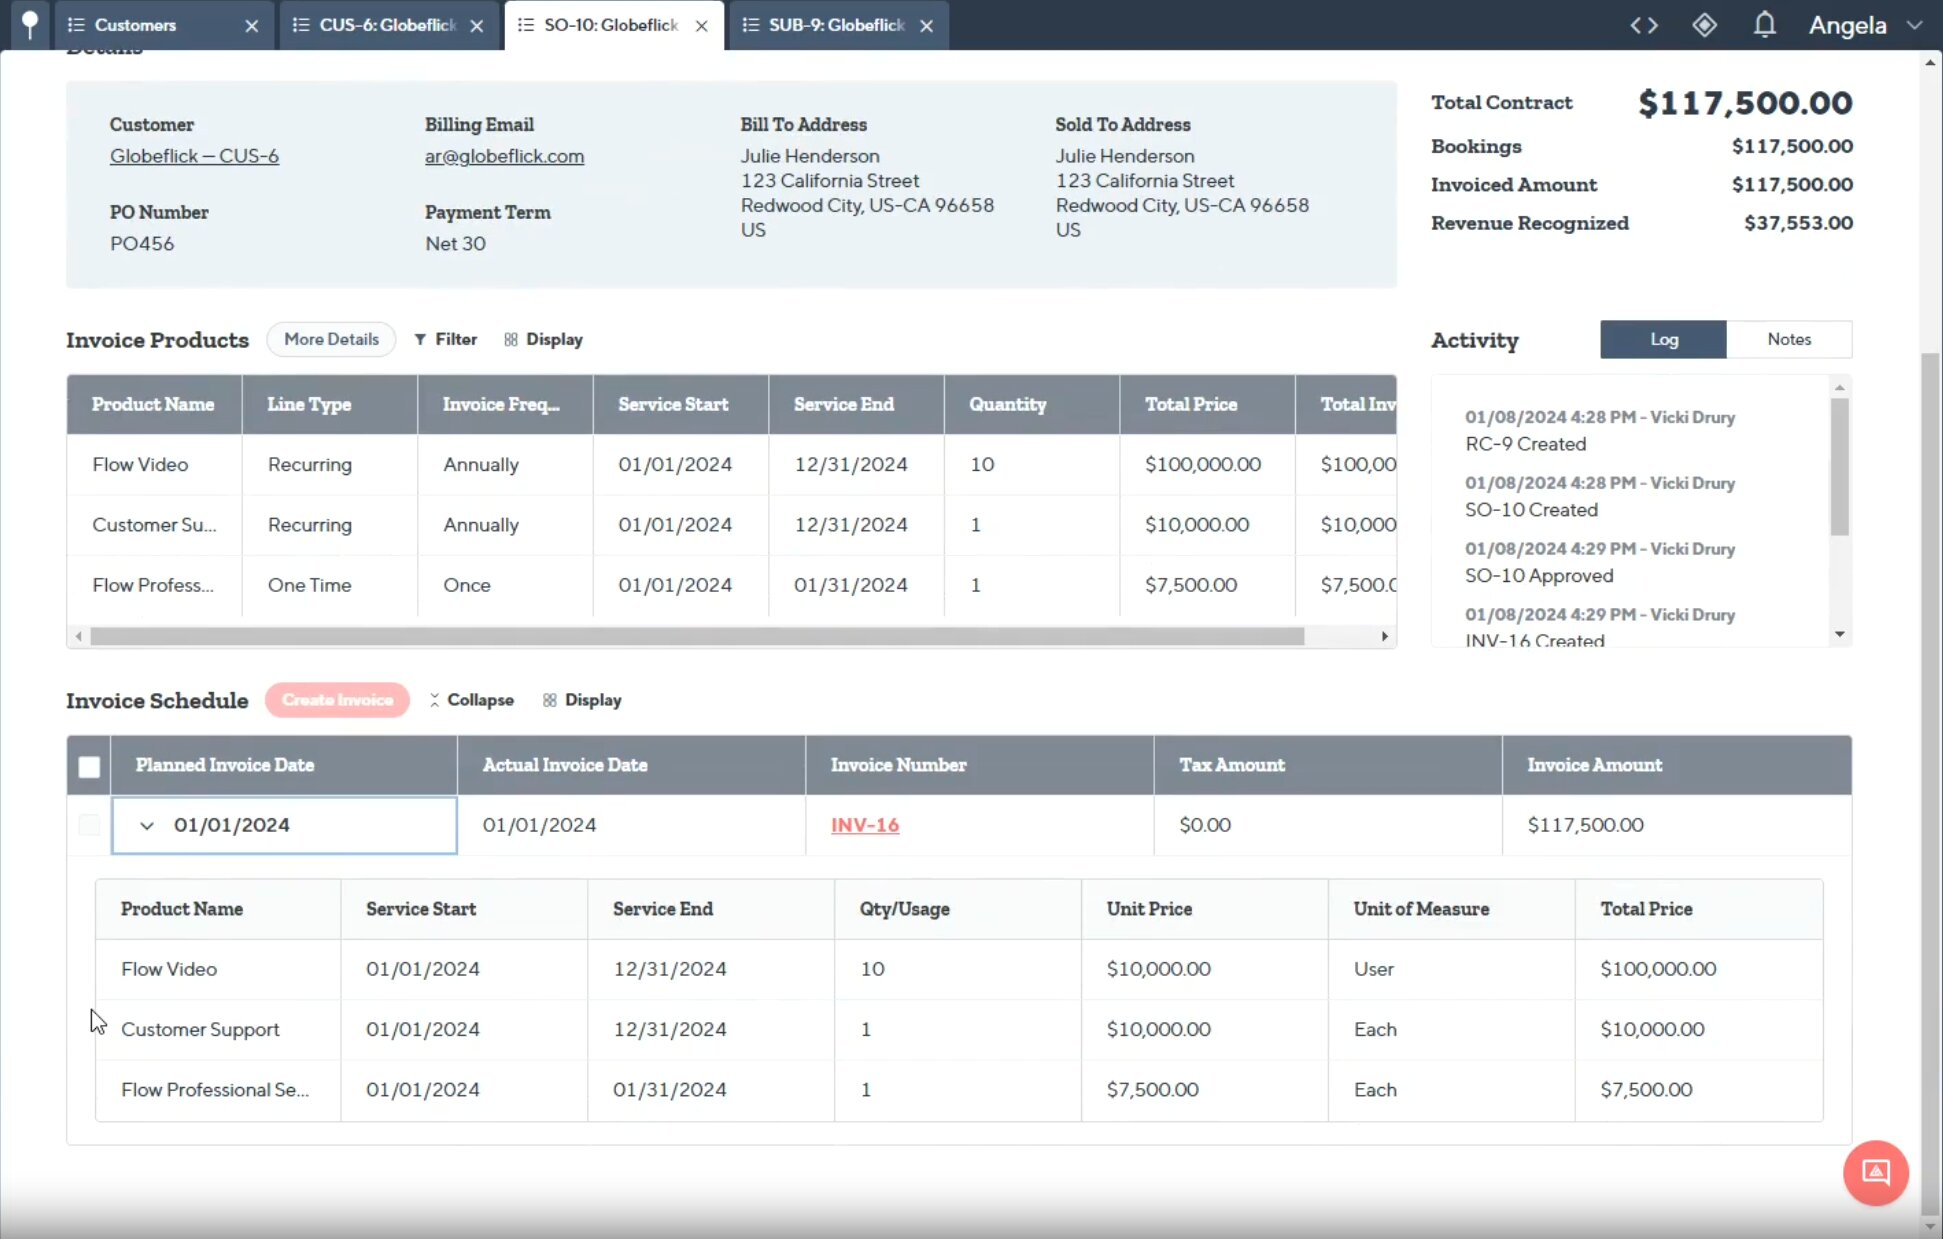Click the More Details button
This screenshot has height=1239, width=1943.
click(x=331, y=339)
